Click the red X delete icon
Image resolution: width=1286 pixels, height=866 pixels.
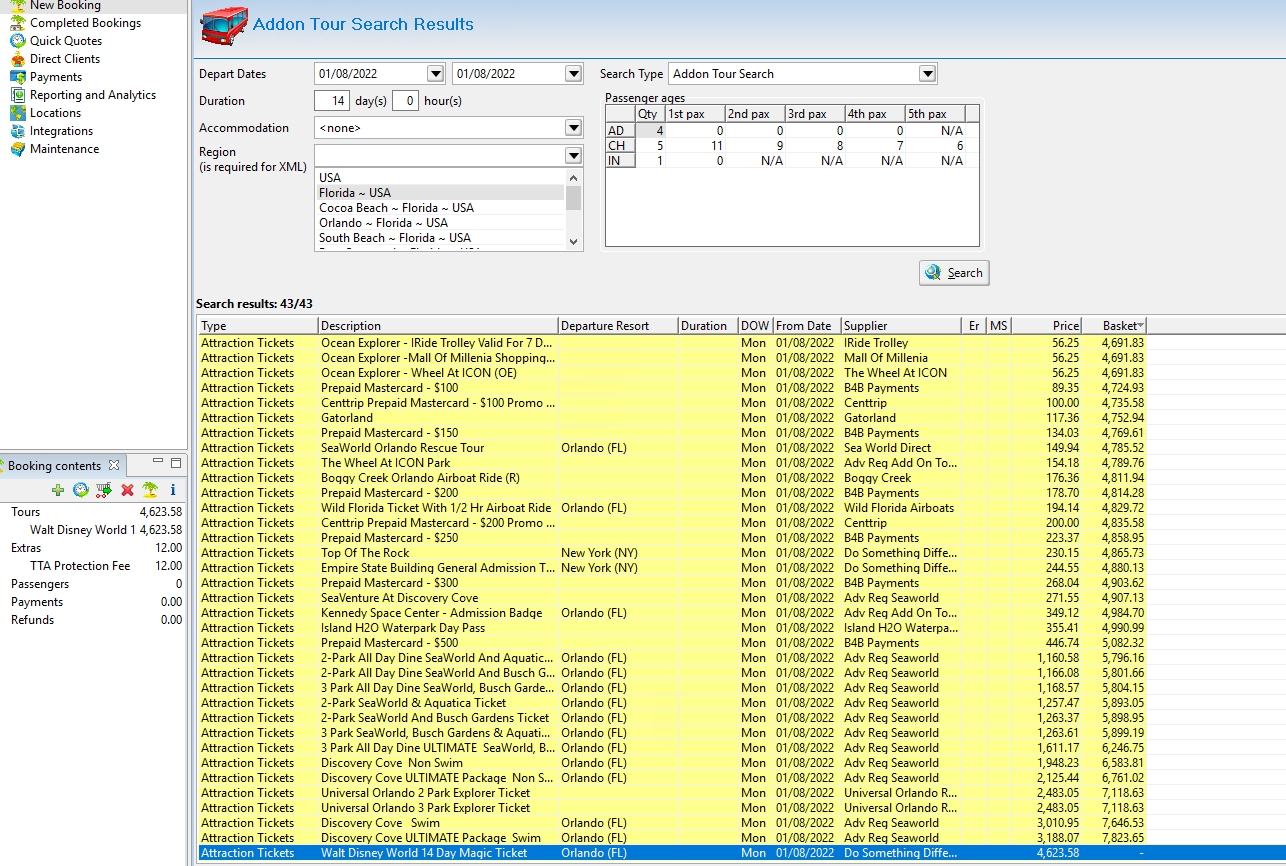tap(127, 490)
